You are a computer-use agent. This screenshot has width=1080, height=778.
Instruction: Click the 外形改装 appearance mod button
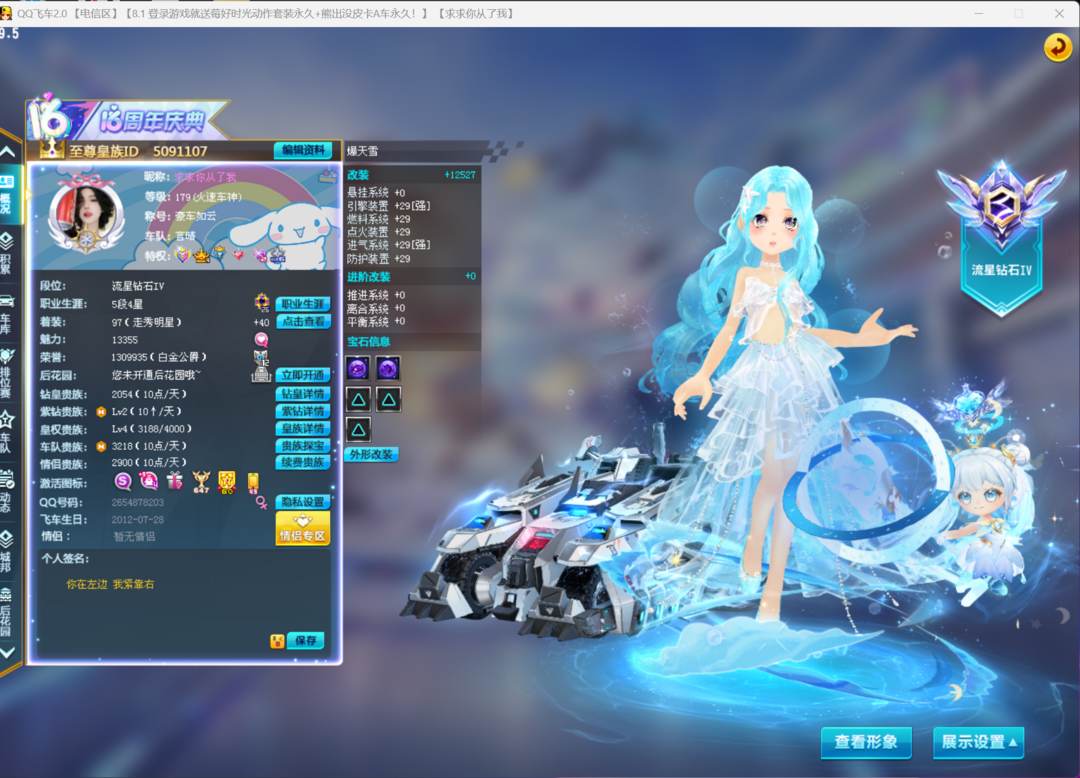point(371,454)
